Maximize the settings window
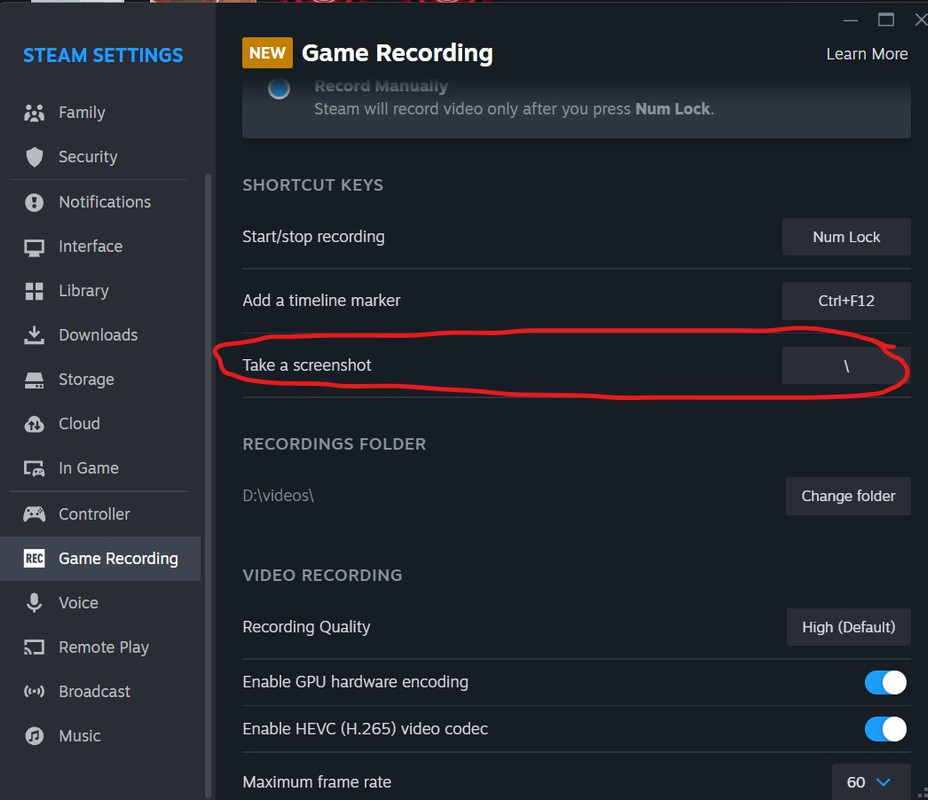This screenshot has width=928, height=800. (885, 20)
